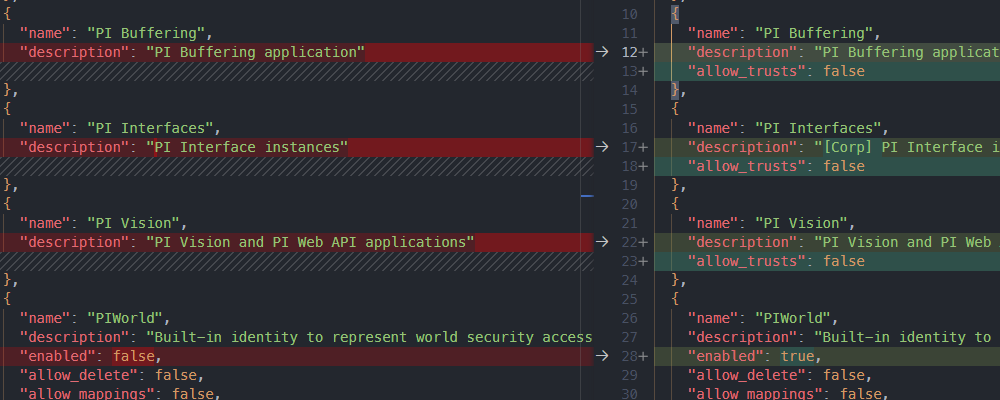Click the plus marker on line 18
The height and width of the screenshot is (400, 1000).
tap(643, 166)
